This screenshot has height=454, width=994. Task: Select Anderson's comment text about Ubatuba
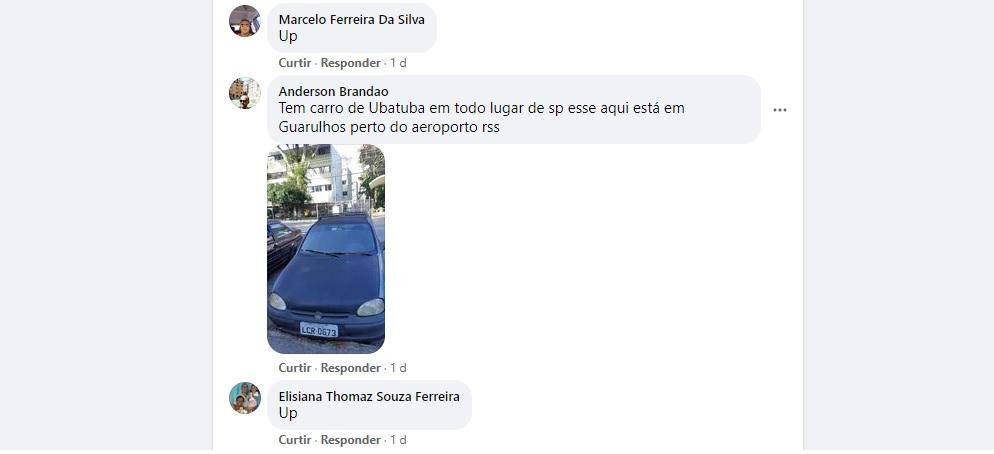point(482,117)
